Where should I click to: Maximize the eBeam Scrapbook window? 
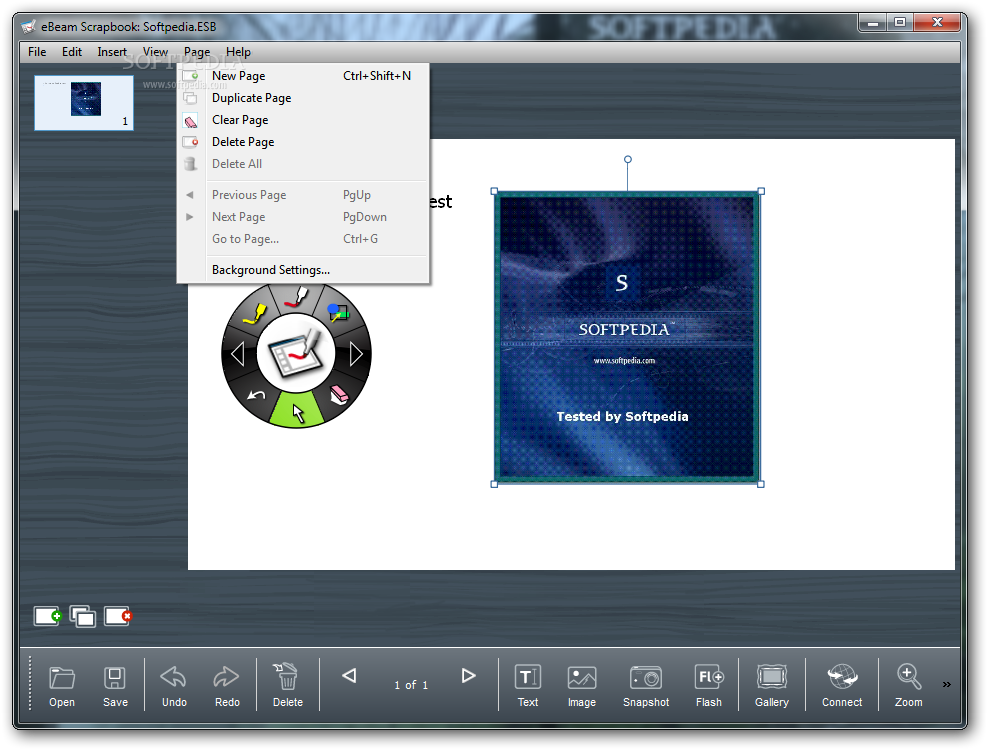(x=900, y=22)
